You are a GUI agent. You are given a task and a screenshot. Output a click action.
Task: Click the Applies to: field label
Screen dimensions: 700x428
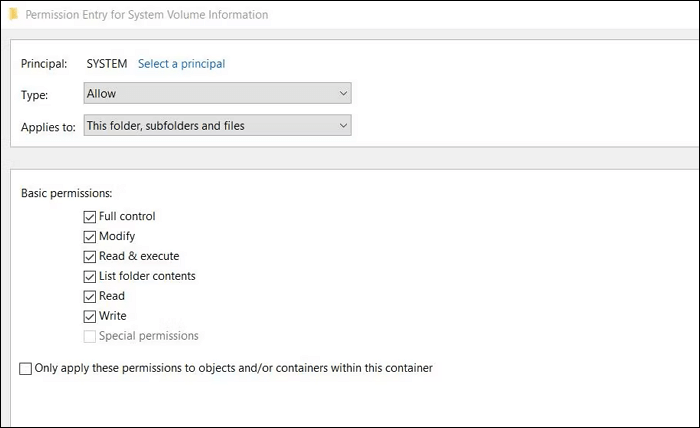[48, 127]
